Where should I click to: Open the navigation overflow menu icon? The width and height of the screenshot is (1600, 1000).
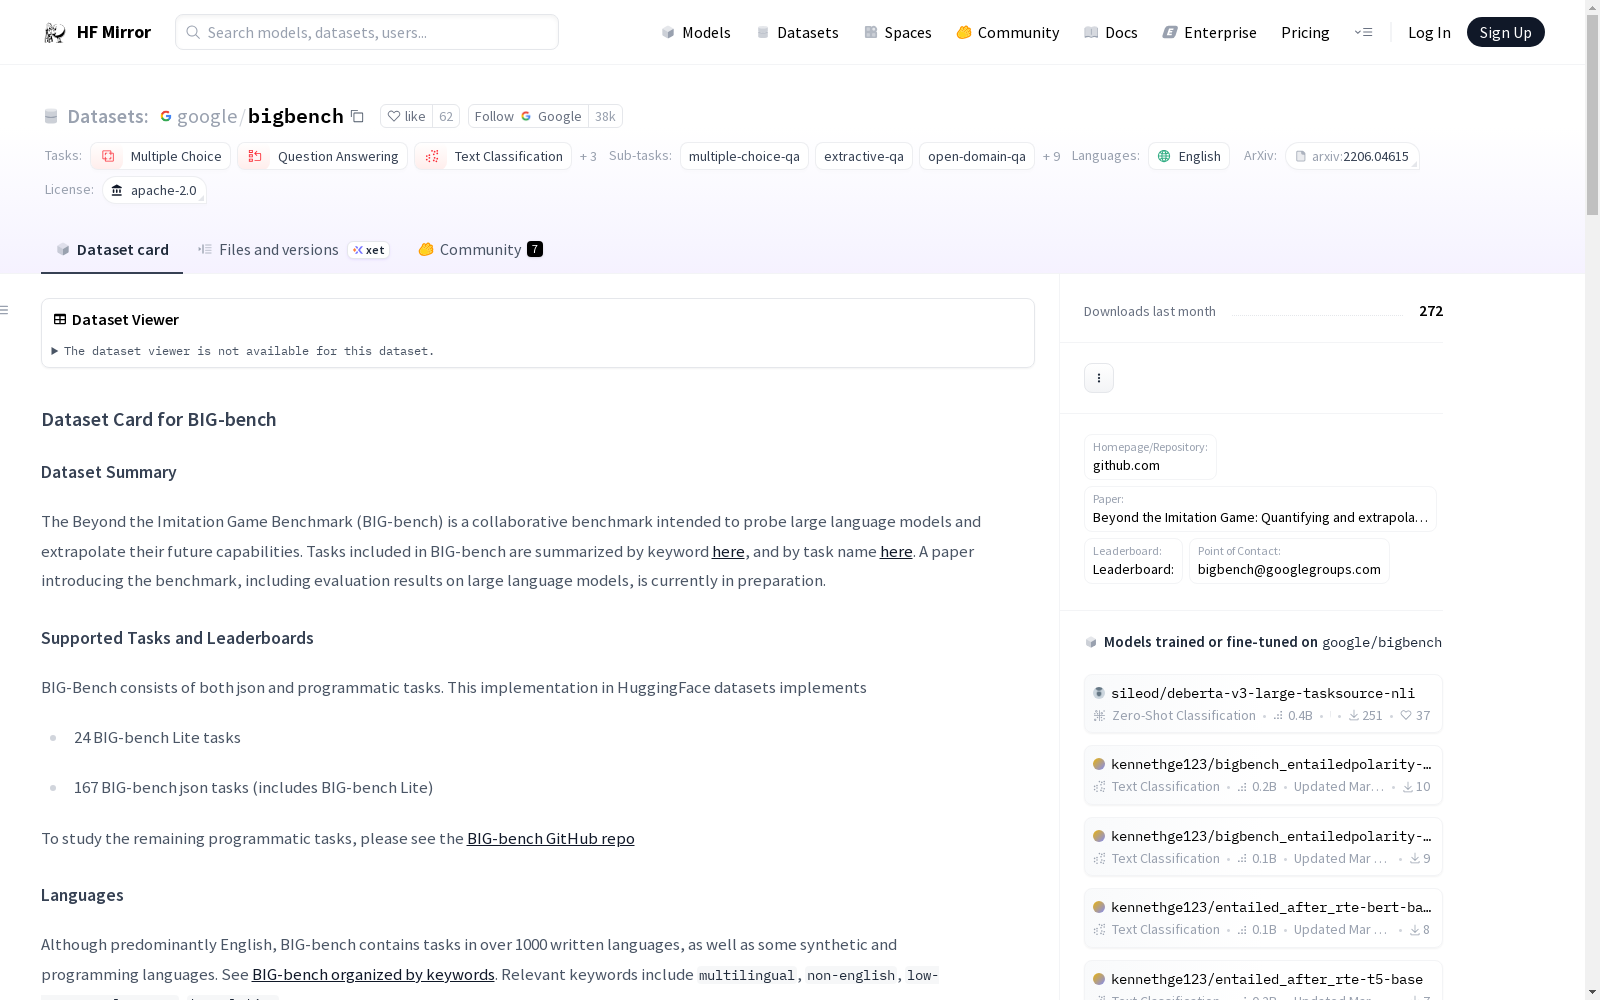click(1363, 32)
